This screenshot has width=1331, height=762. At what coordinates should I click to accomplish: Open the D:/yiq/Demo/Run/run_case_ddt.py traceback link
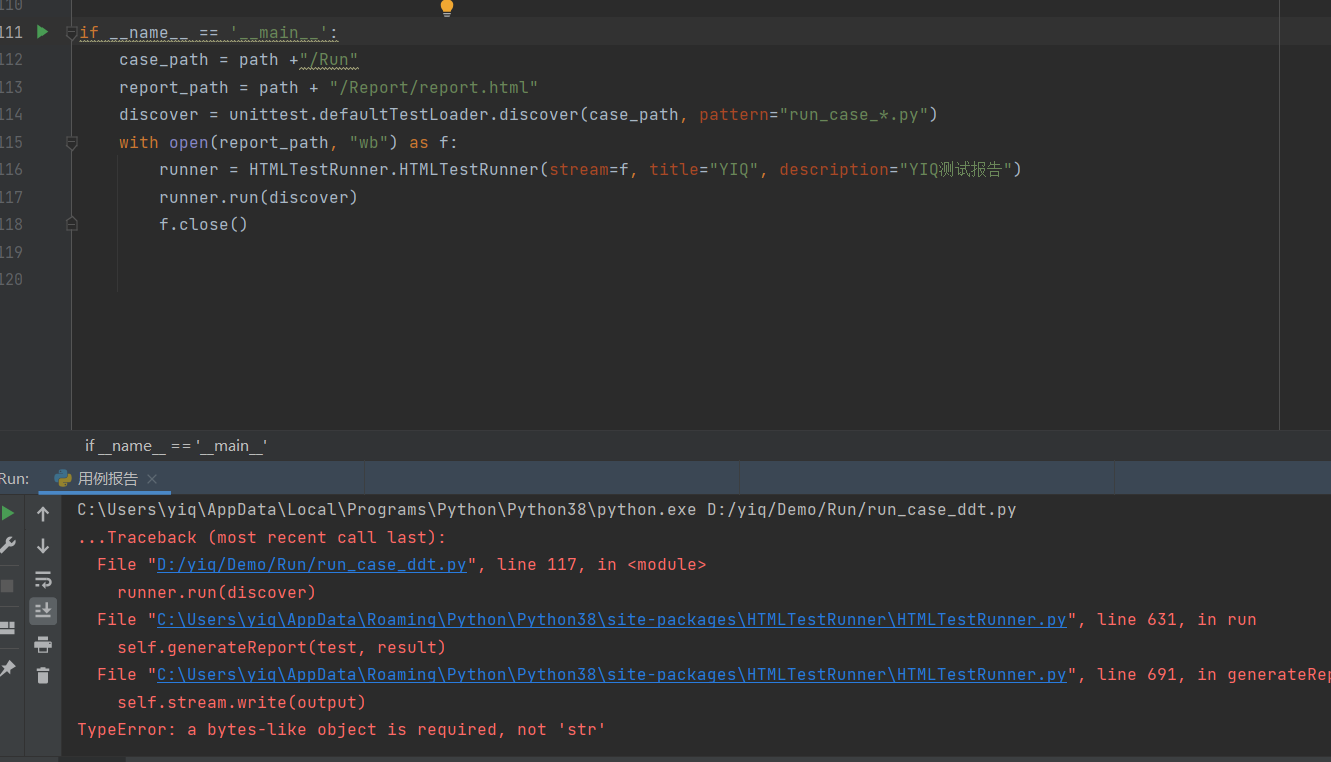pyautogui.click(x=312, y=565)
